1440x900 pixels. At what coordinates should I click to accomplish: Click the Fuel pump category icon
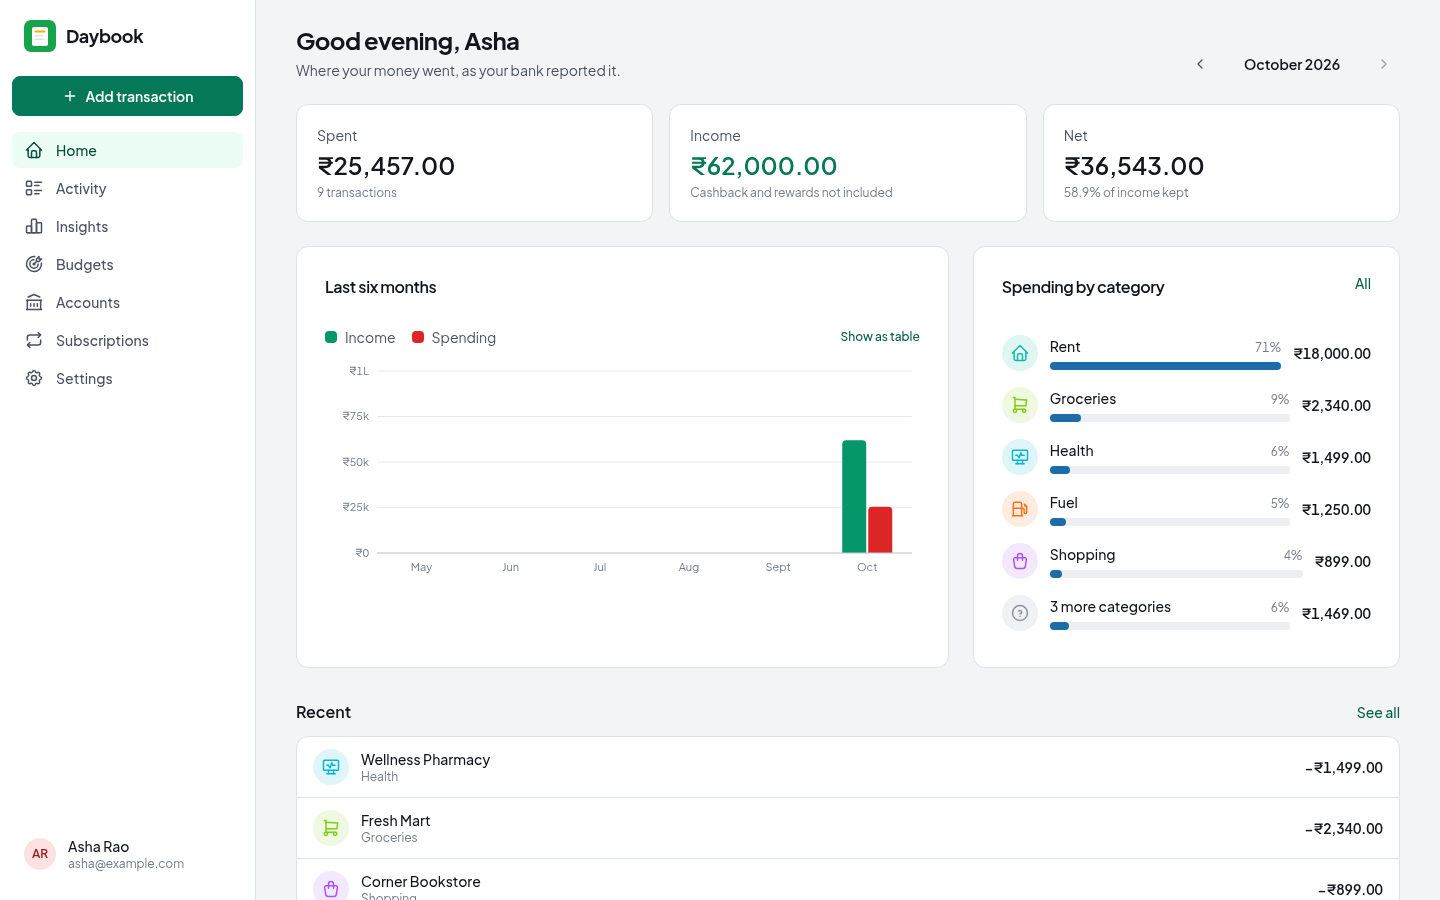coord(1020,509)
